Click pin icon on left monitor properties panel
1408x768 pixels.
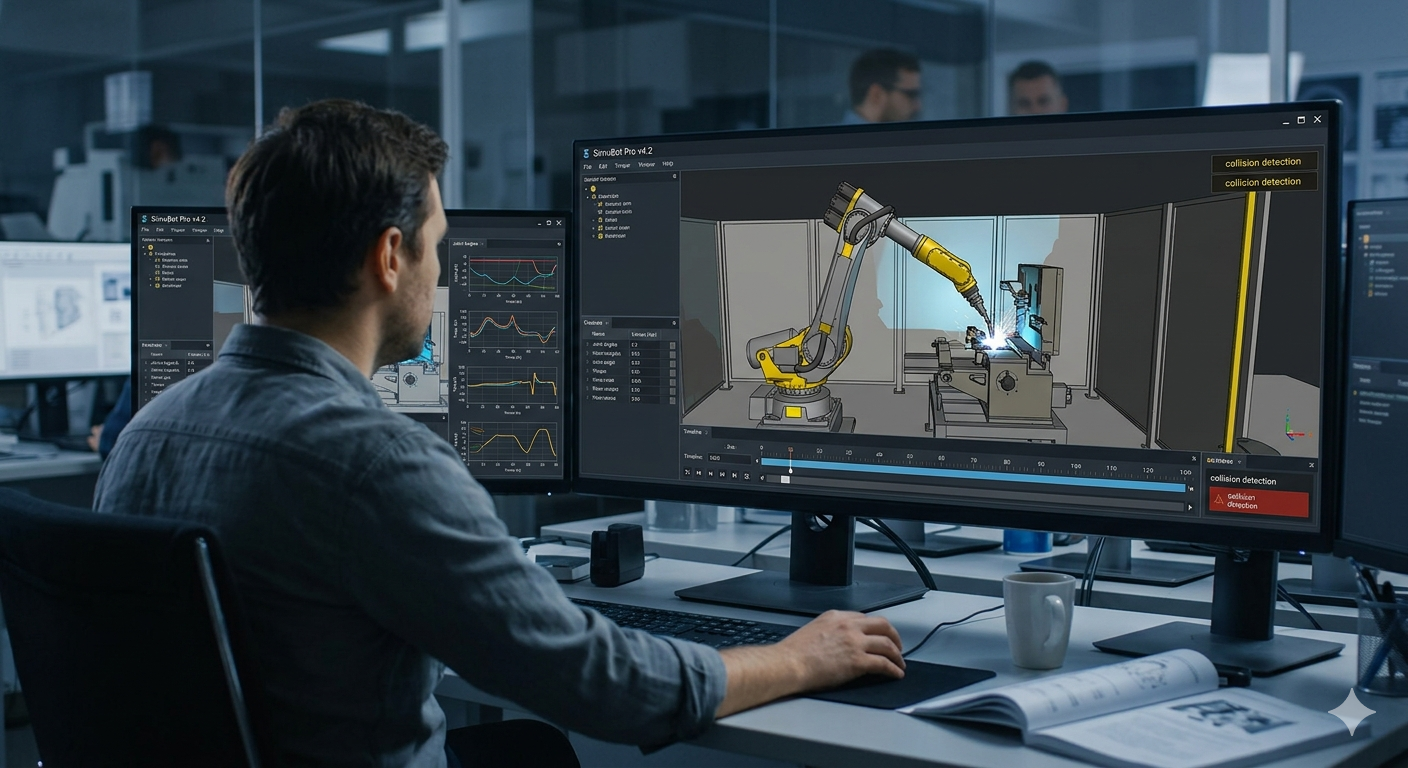(x=208, y=345)
